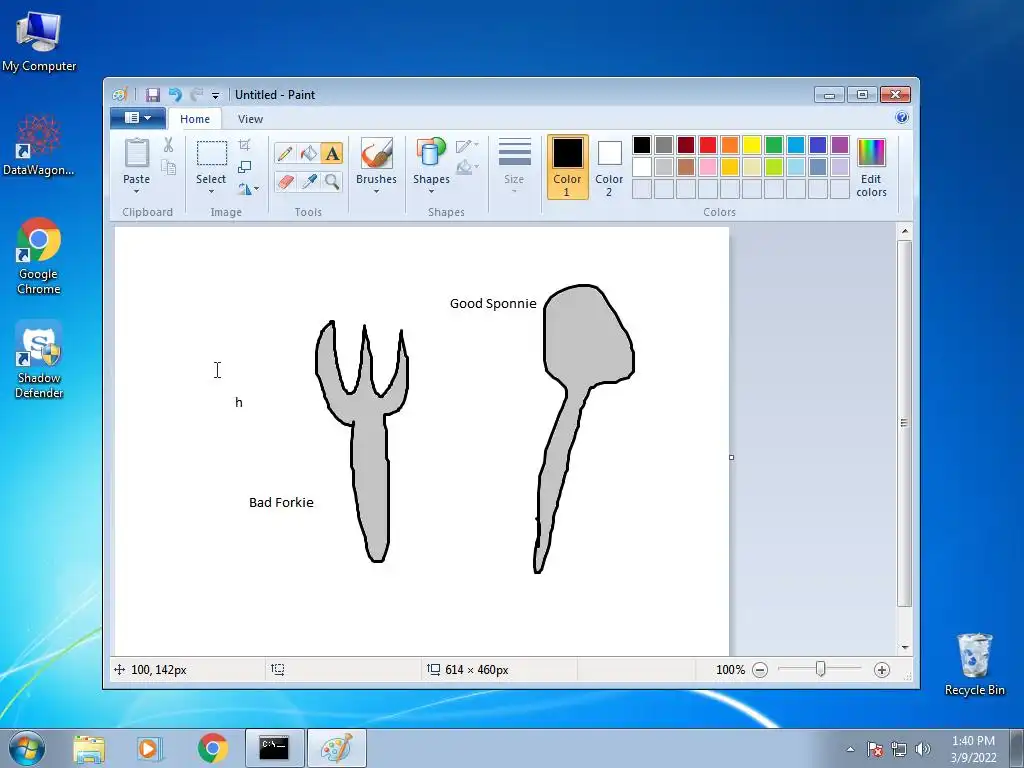The image size is (1024, 768).
Task: Open Shadow Defender desktop shortcut
Action: pyautogui.click(x=39, y=360)
